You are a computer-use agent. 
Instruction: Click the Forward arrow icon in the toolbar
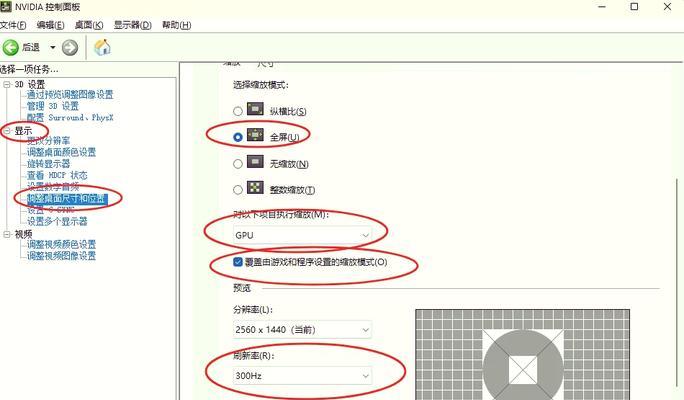pos(70,47)
